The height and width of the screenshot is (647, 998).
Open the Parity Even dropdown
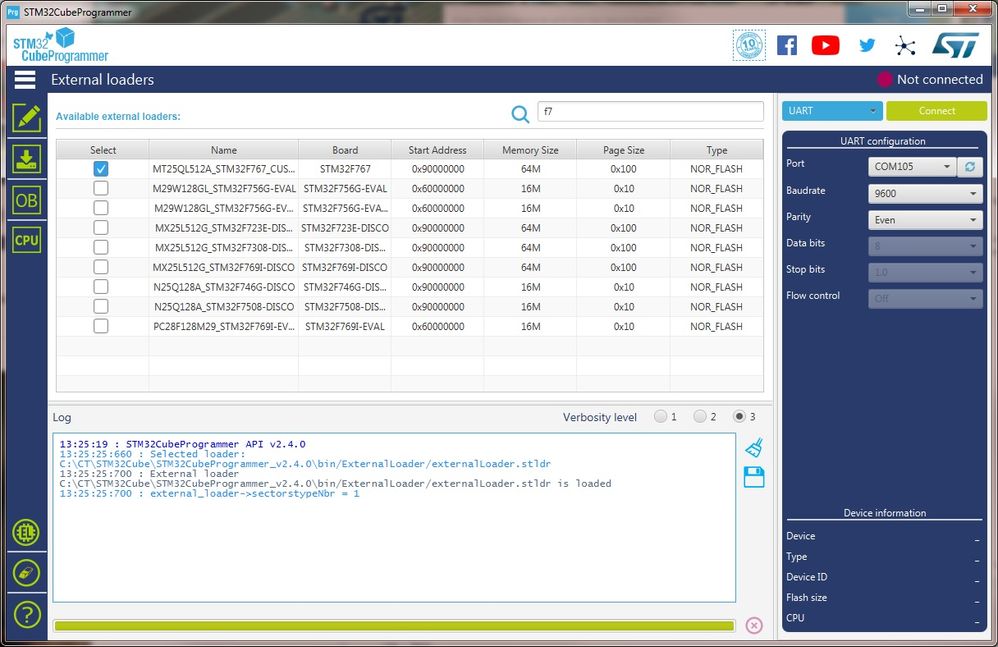(925, 220)
